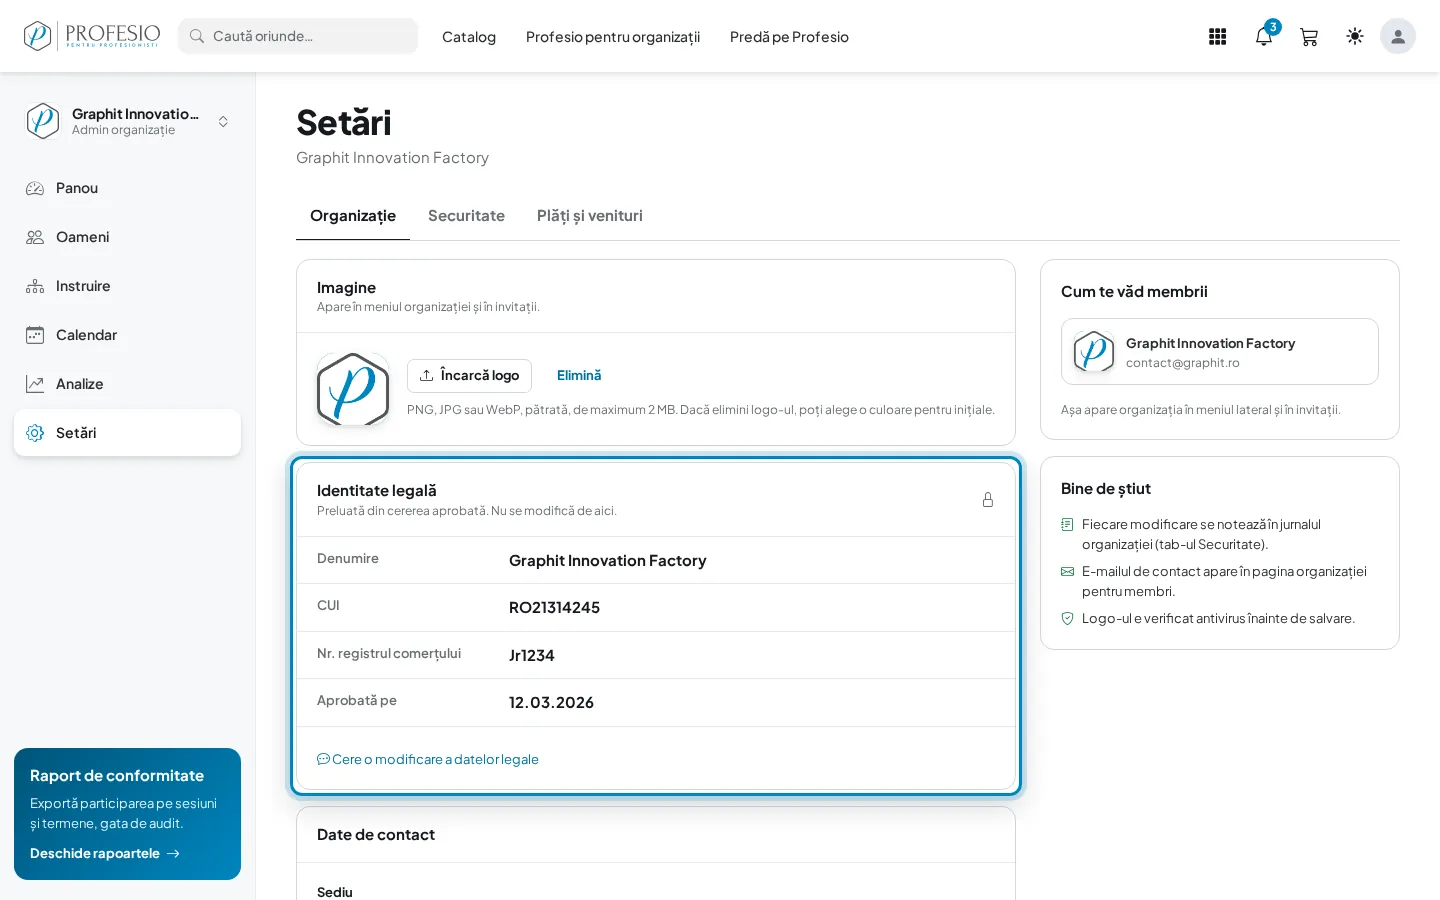Switch to the Organizație tab
The height and width of the screenshot is (900, 1440).
tap(353, 216)
